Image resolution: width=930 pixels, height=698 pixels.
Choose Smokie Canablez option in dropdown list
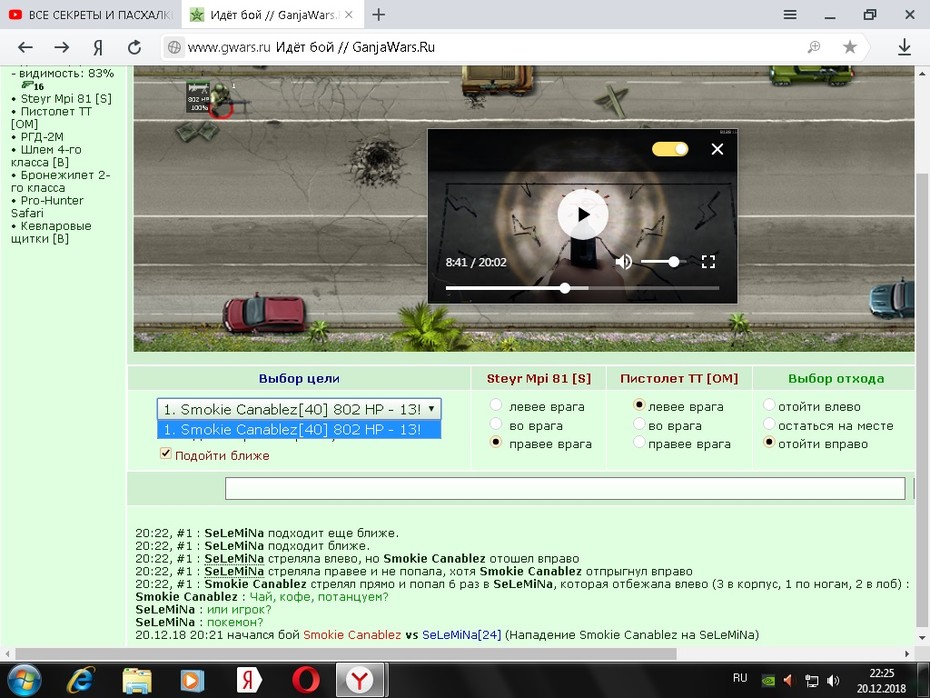299,429
